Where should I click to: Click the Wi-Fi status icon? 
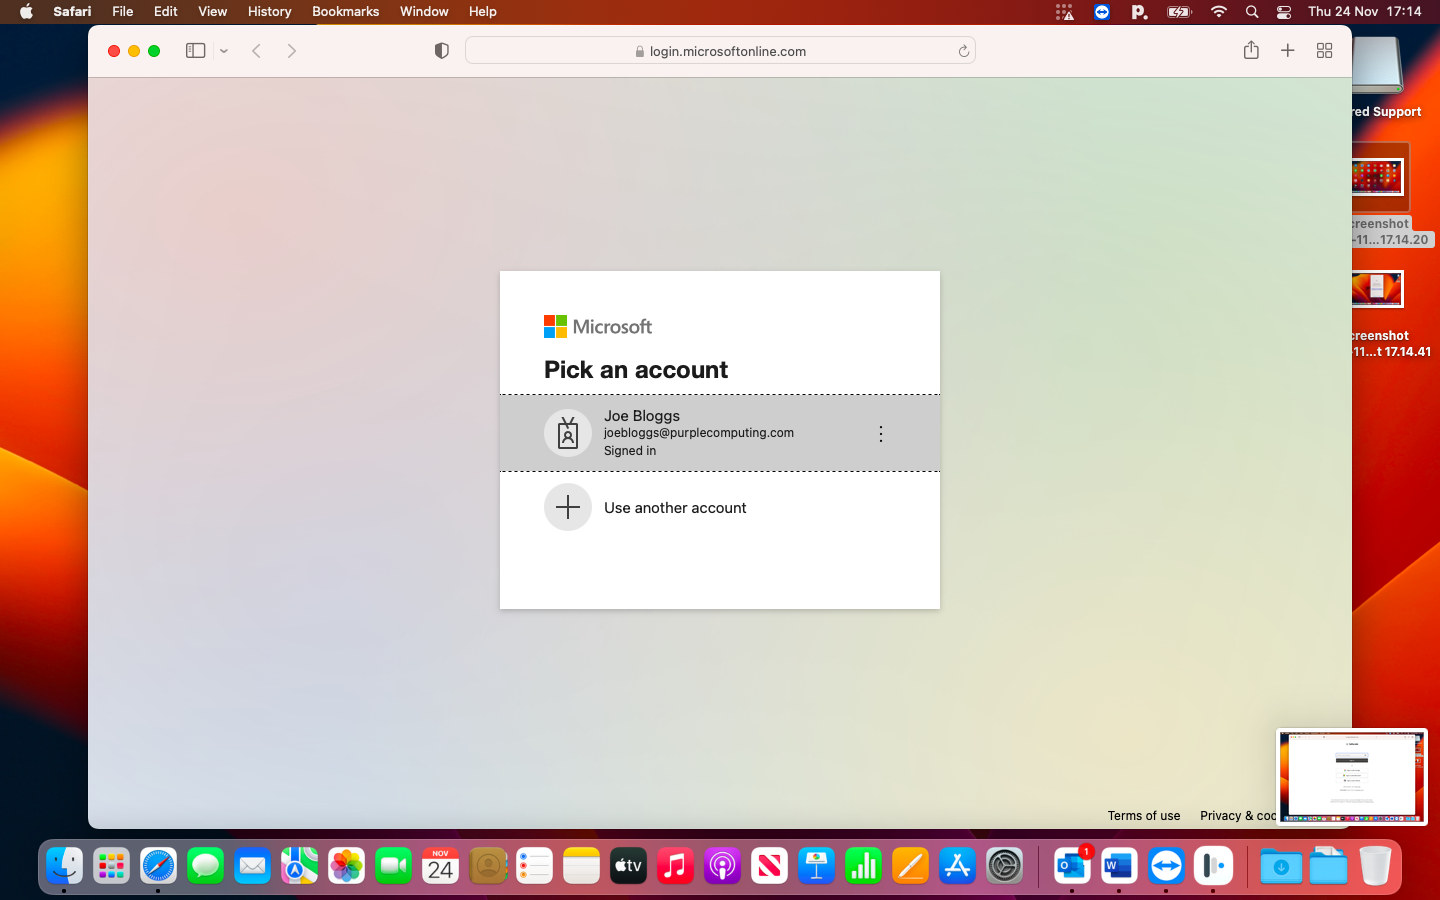1218,12
